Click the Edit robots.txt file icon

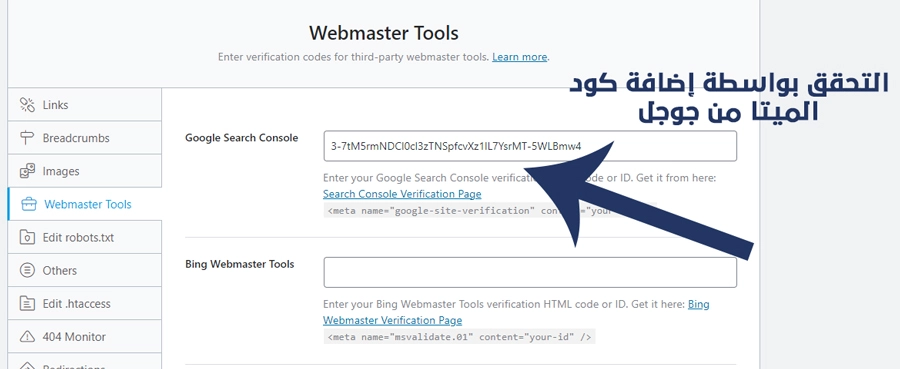[x=27, y=237]
